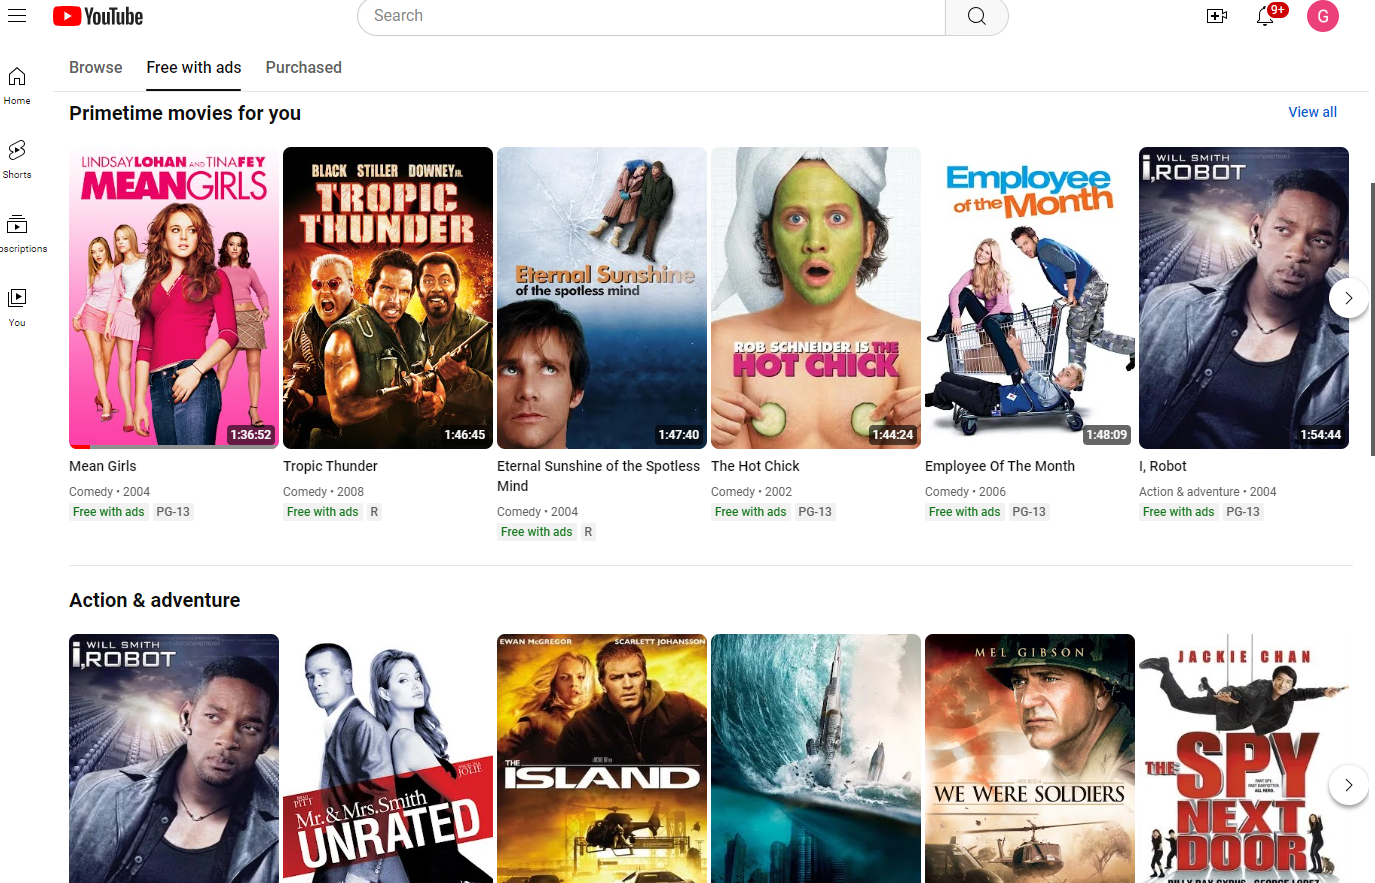Click the Primetime movies for you heading
This screenshot has height=883, width=1375.
tap(185, 113)
